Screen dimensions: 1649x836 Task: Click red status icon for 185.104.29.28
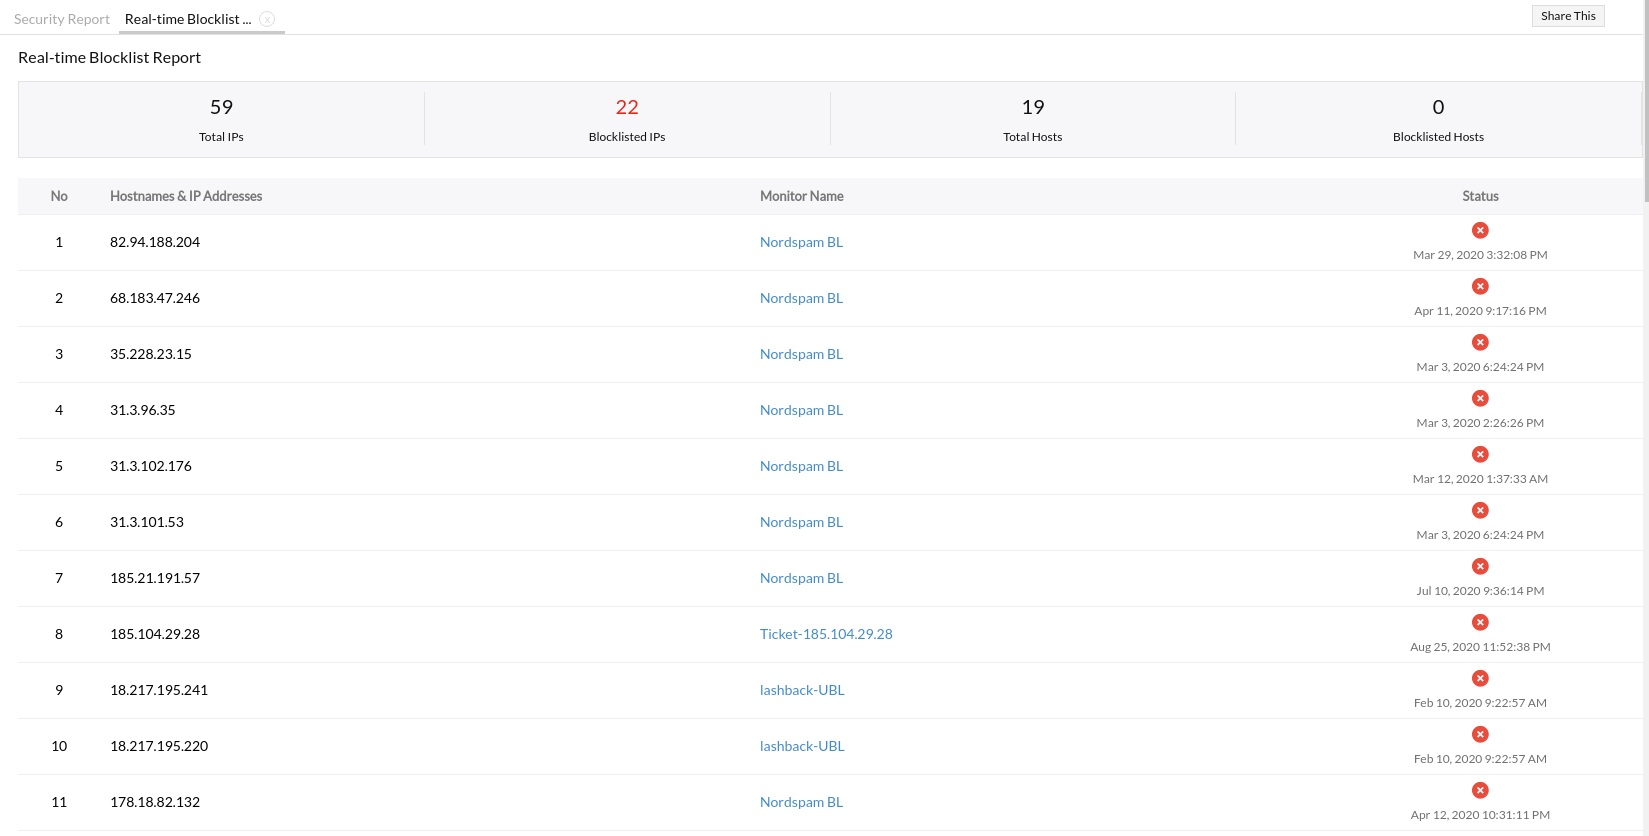[x=1480, y=622]
